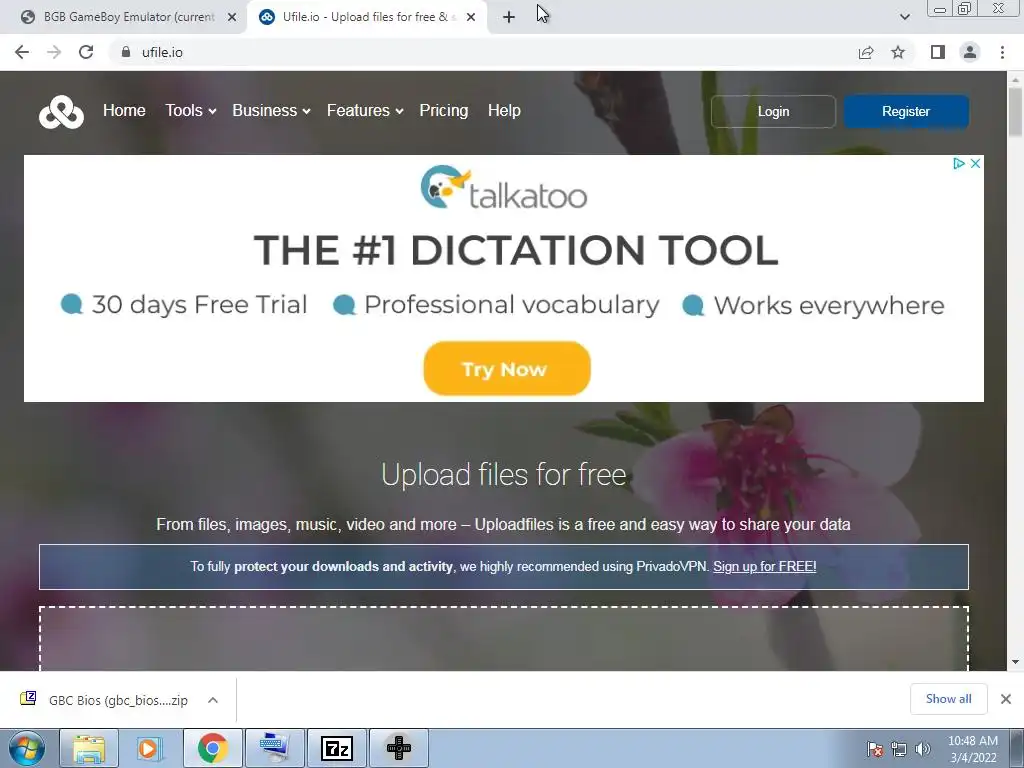Click the page vertical scrollbar thumb
Screen dimensions: 1024x768
pyautogui.click(x=1015, y=112)
